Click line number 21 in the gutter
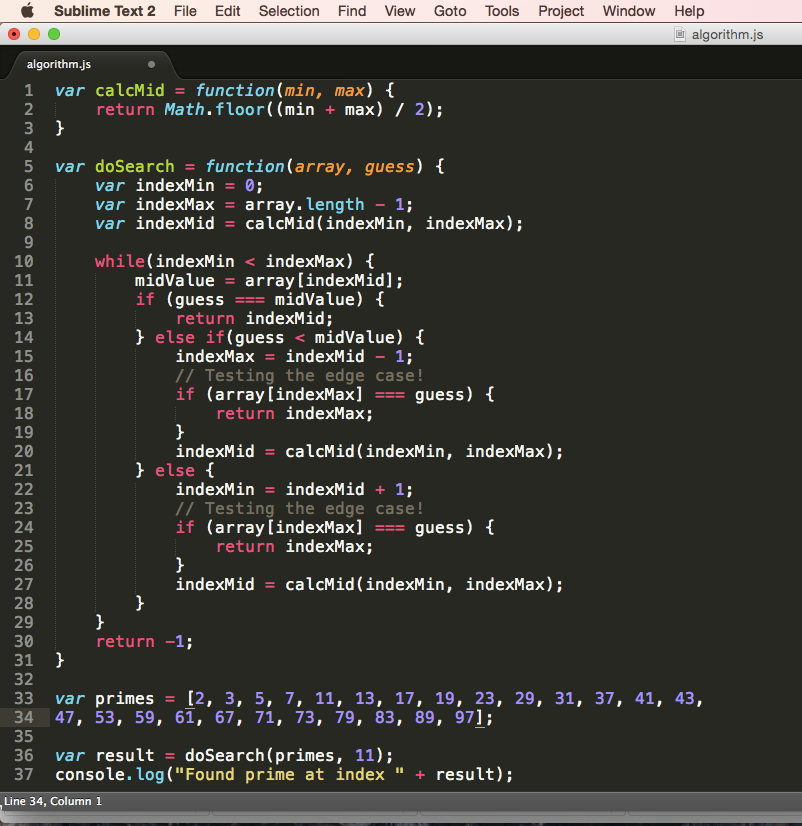This screenshot has width=802, height=826. pyautogui.click(x=24, y=470)
